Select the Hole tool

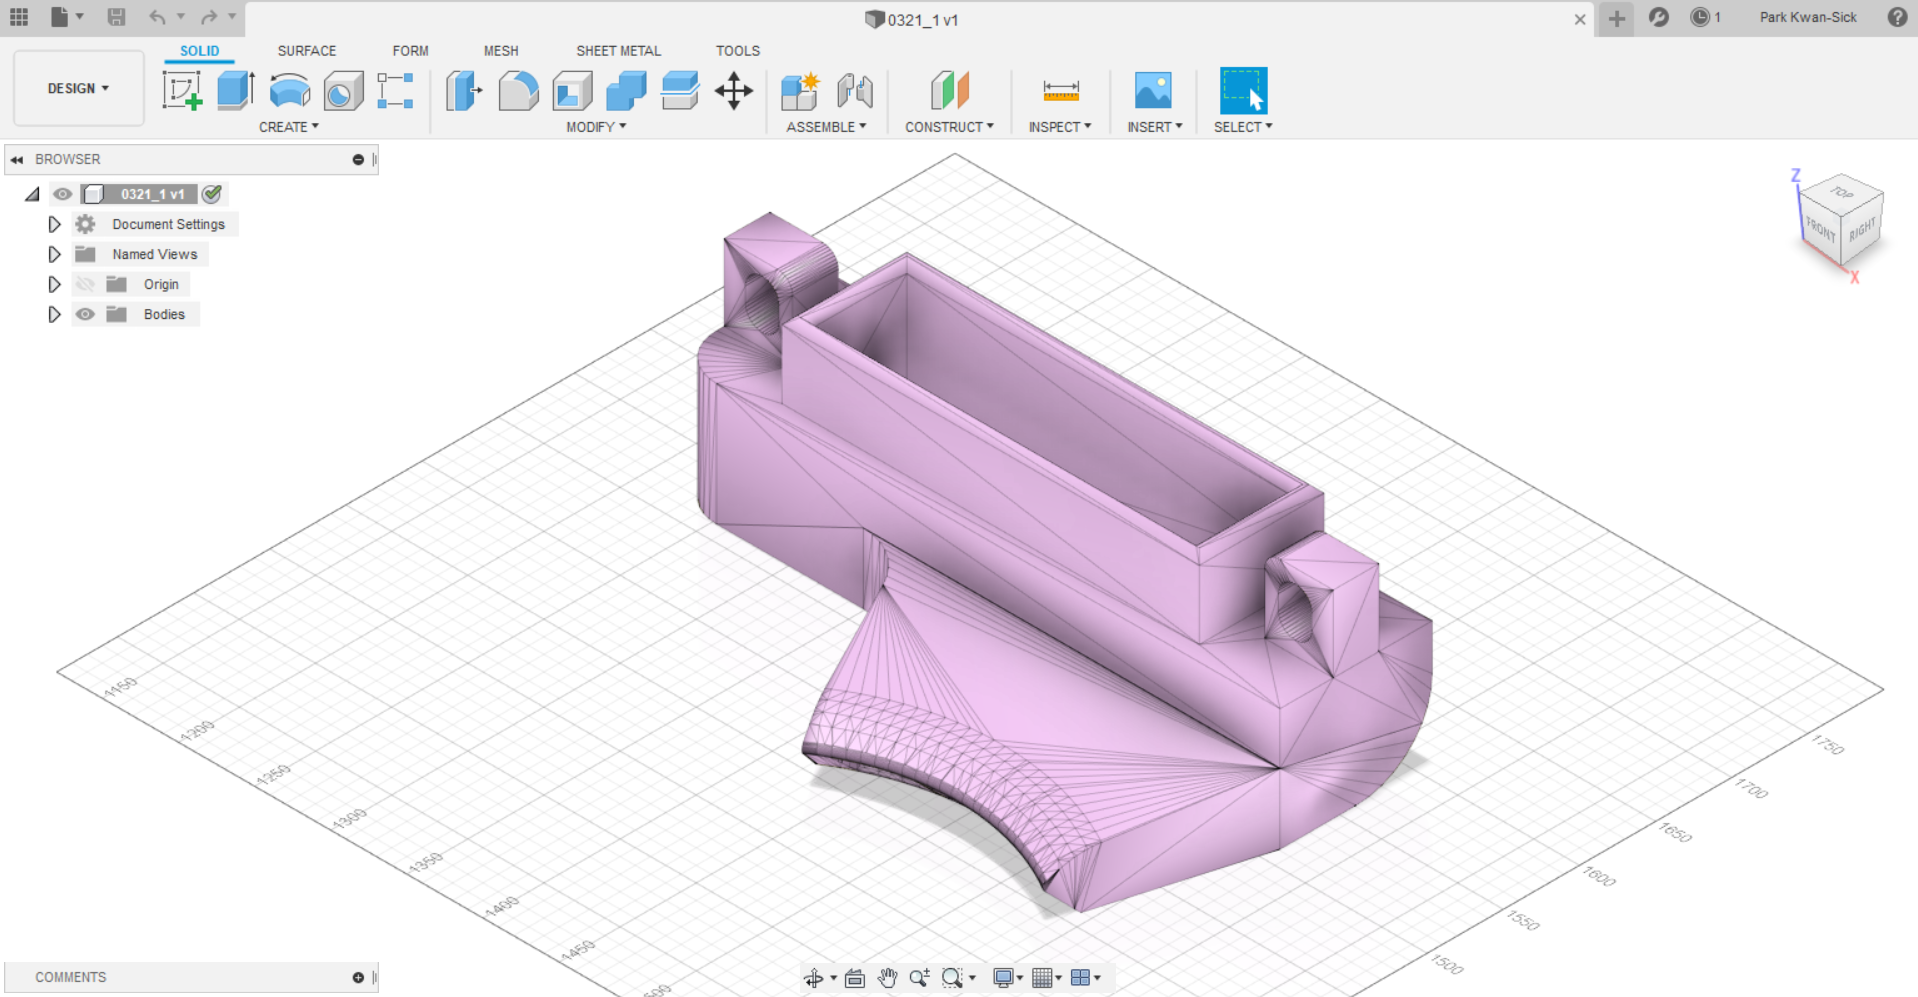pyautogui.click(x=343, y=91)
